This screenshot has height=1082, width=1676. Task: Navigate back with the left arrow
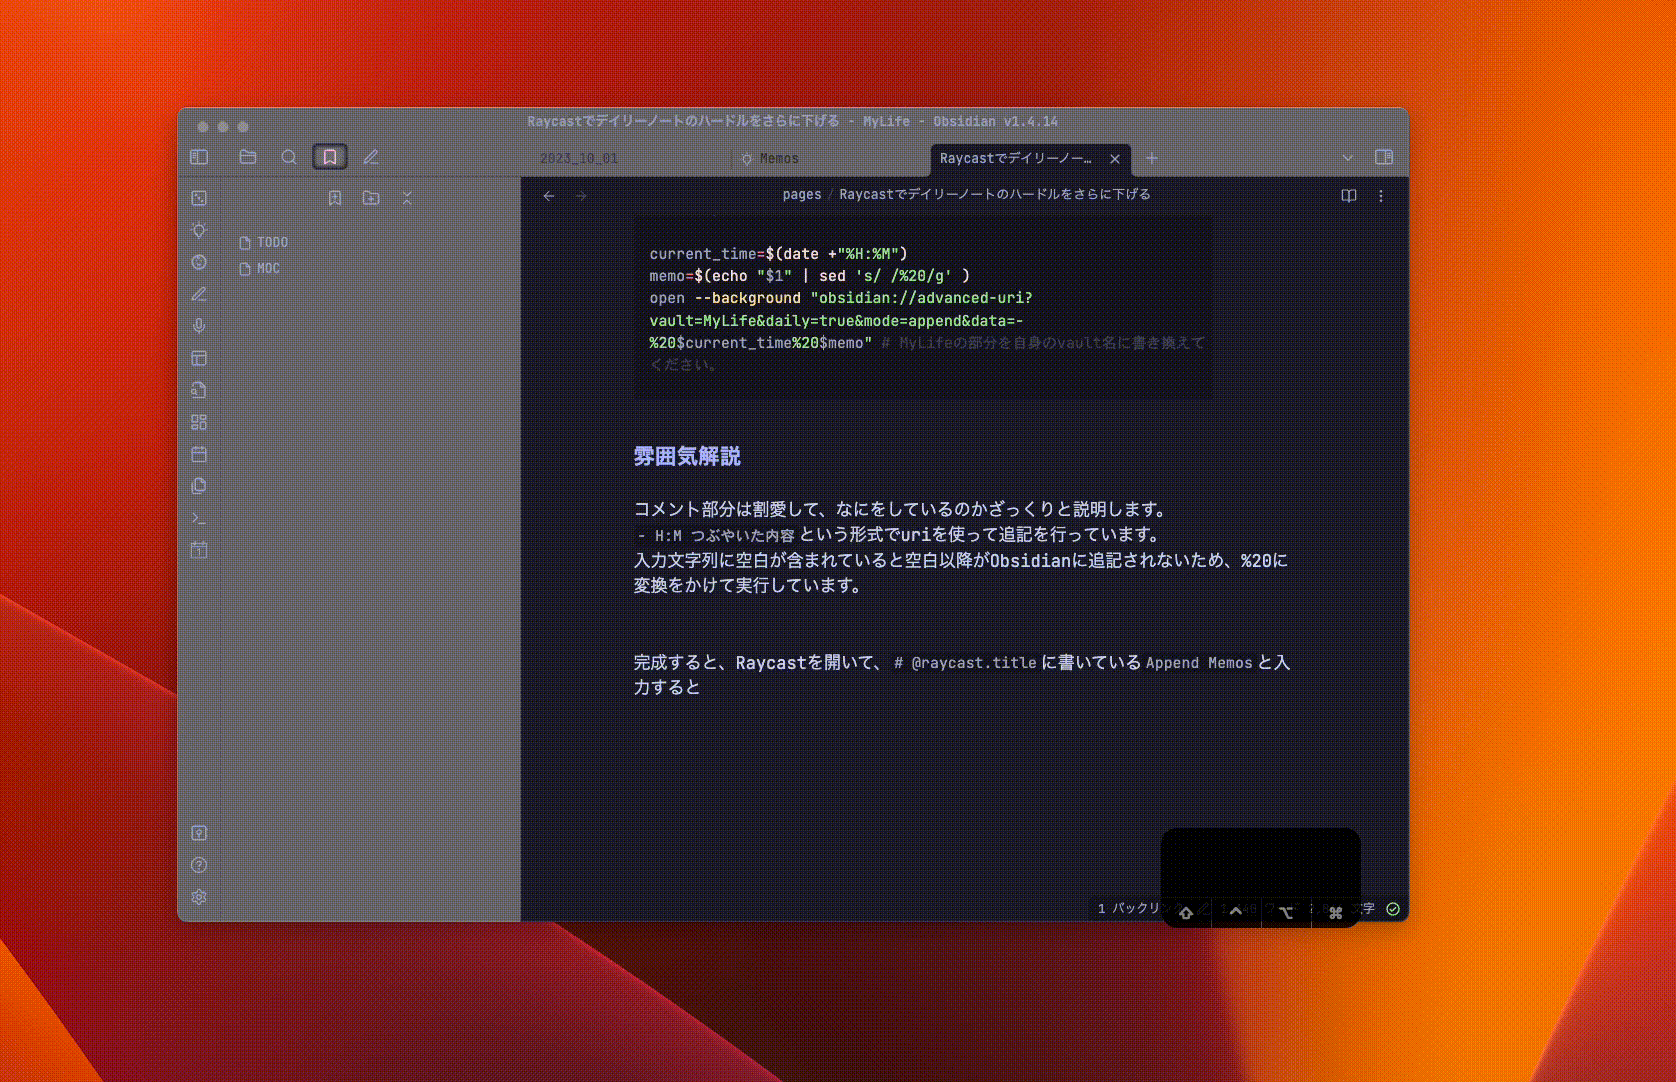549,196
